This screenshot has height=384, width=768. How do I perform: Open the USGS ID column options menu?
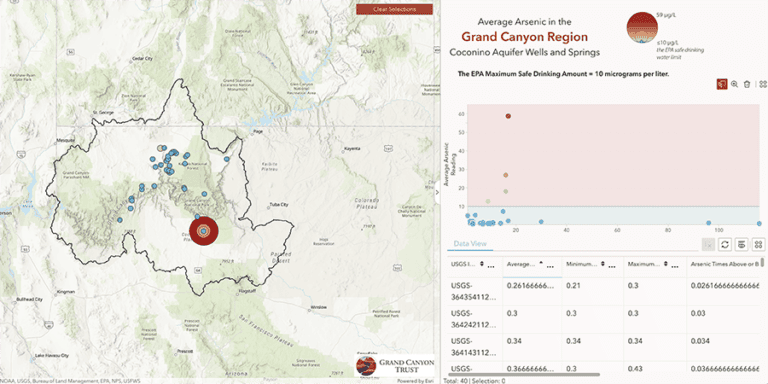pos(491,265)
